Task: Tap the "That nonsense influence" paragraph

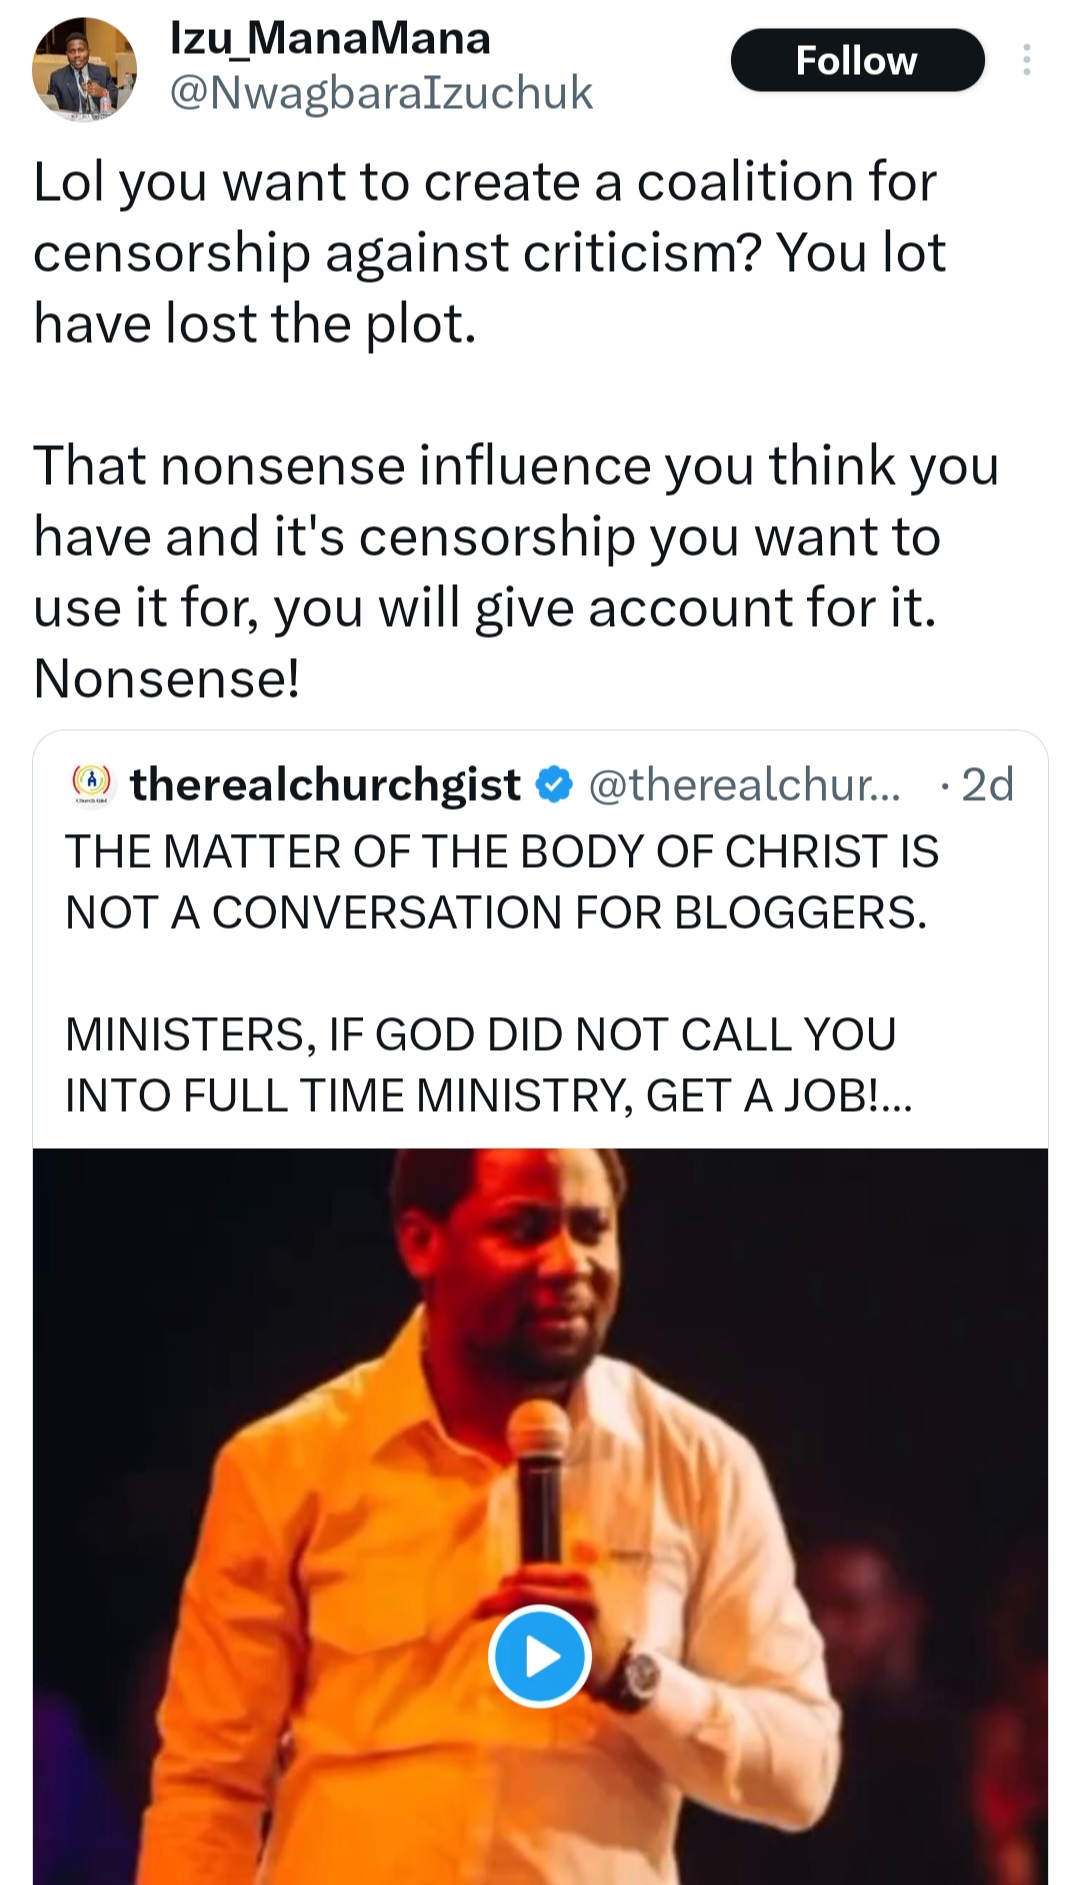Action: pos(516,536)
